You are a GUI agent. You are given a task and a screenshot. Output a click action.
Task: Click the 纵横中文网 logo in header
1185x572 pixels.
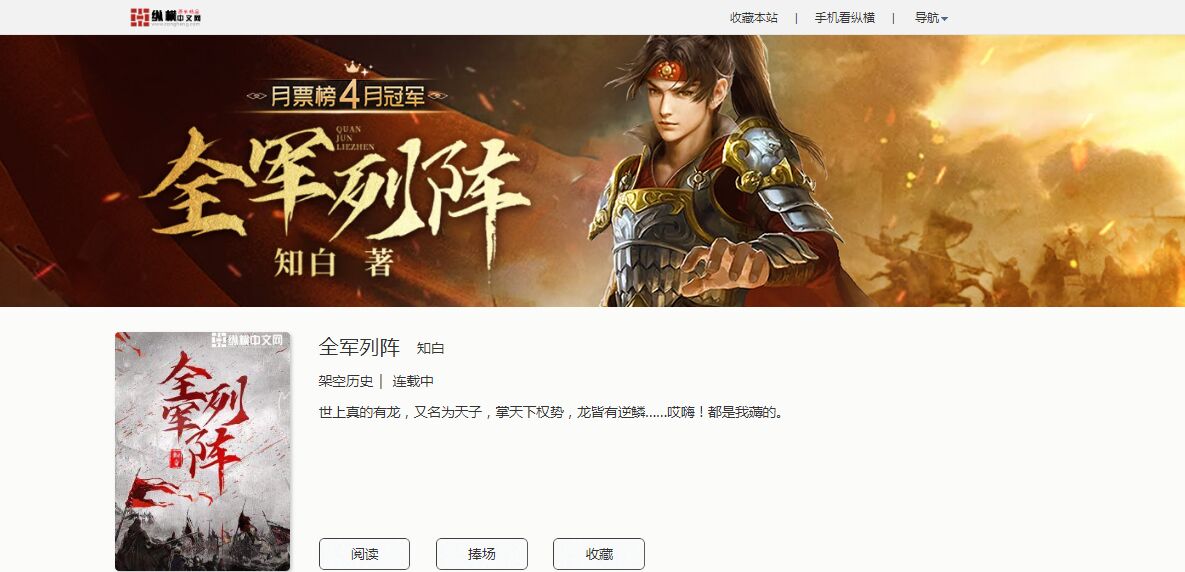[x=165, y=17]
